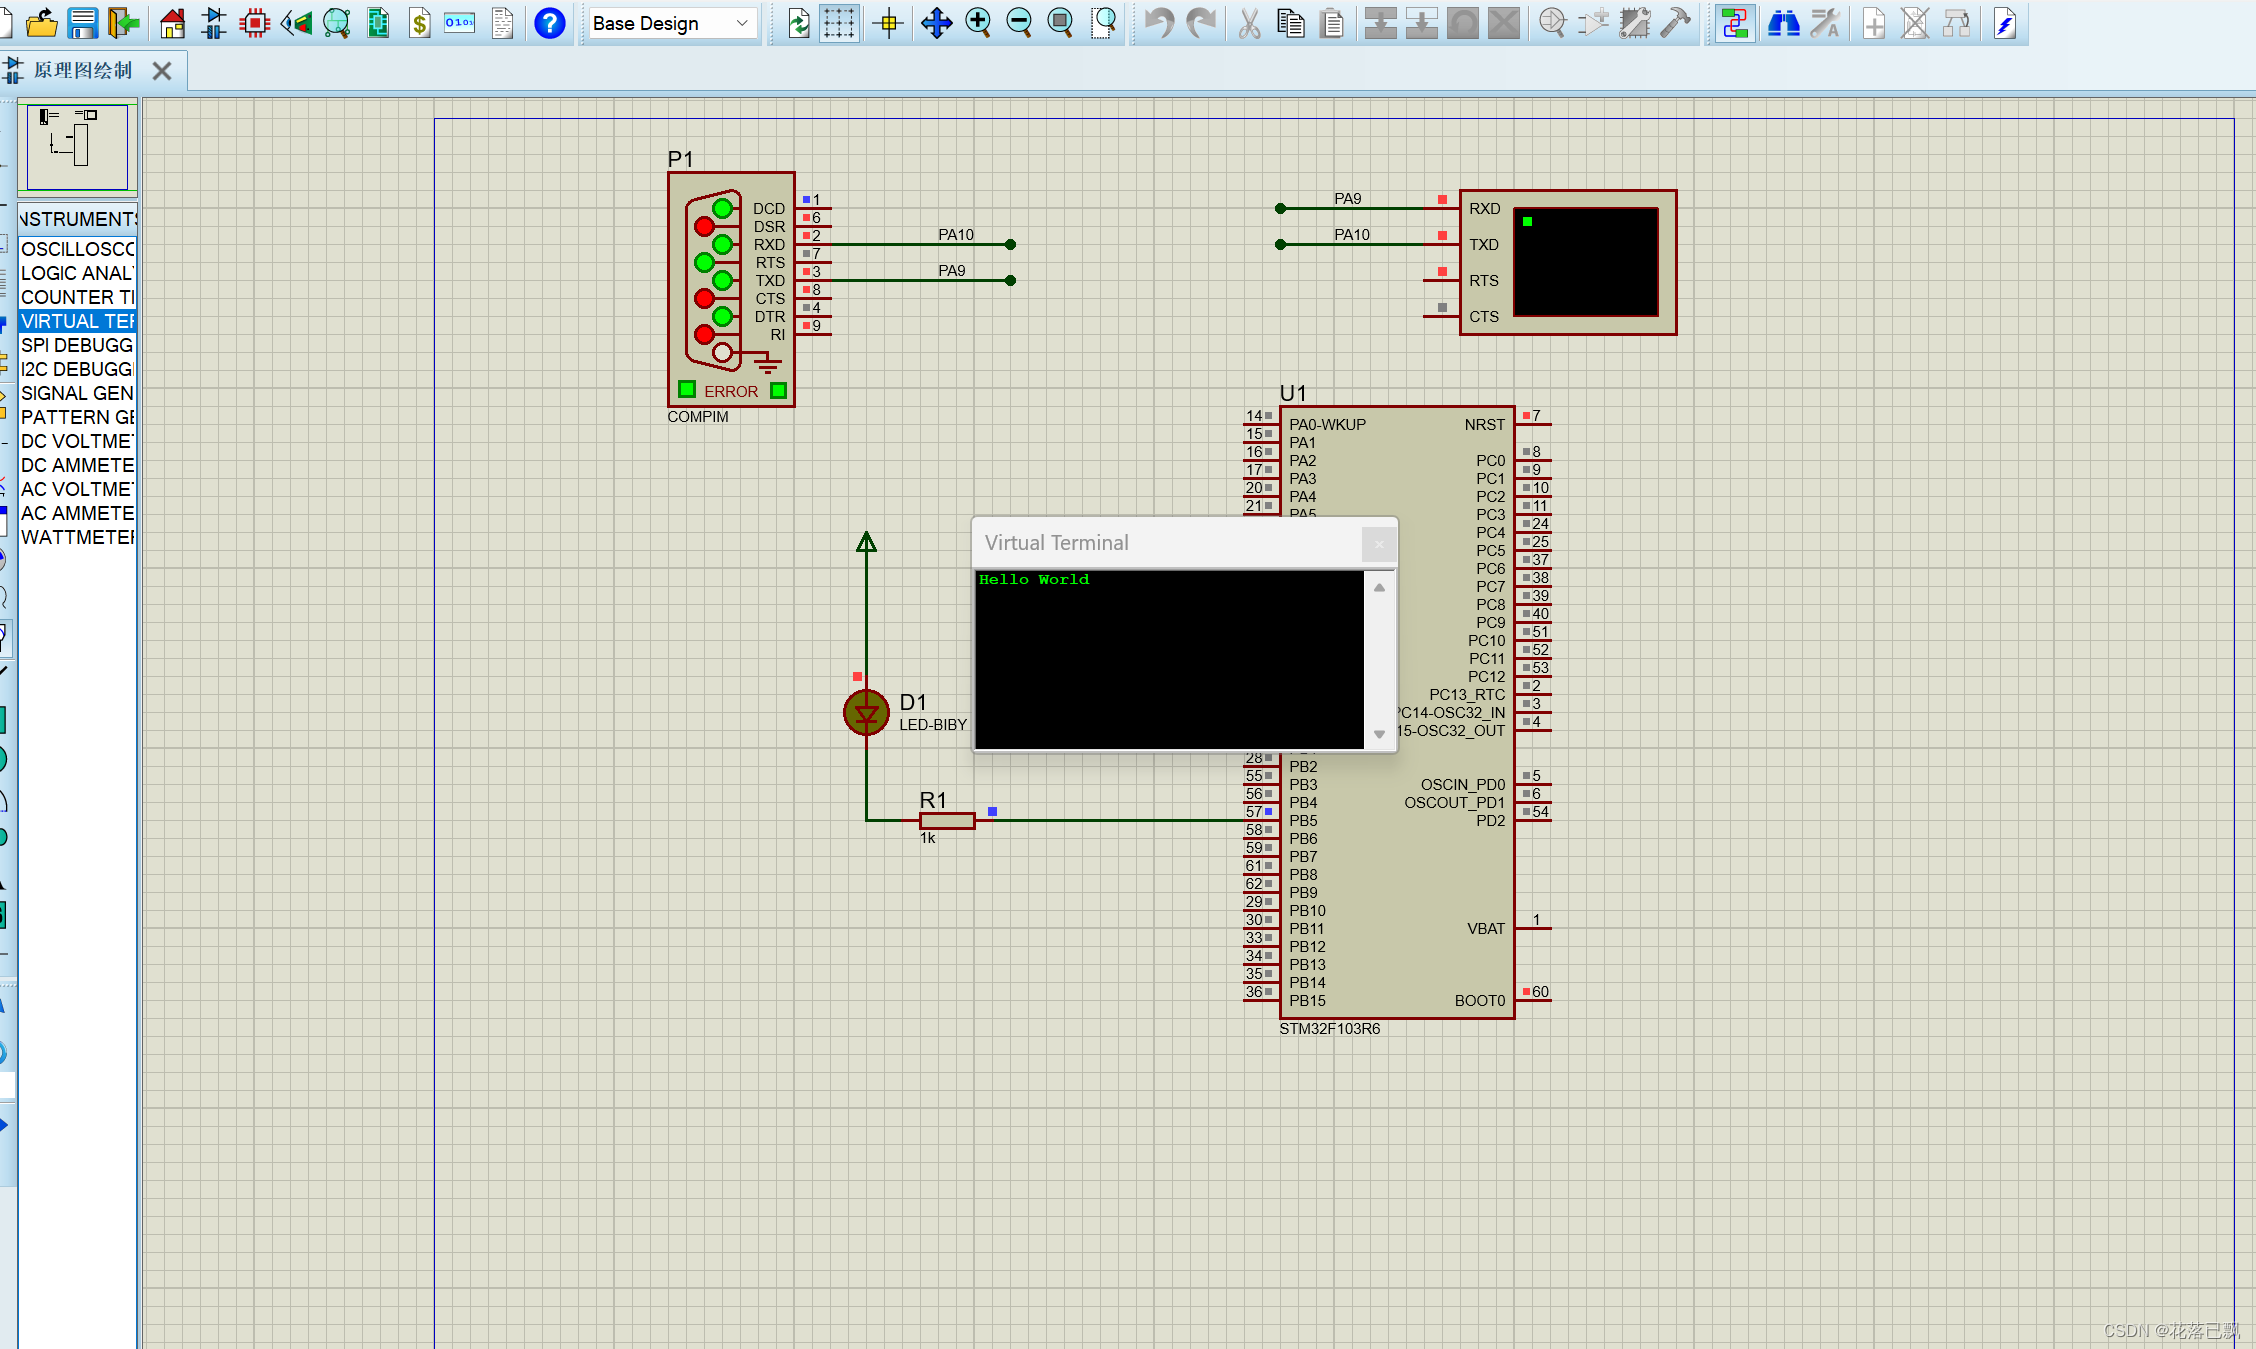
Task: Select SPI DEBUGGER from the instruments list
Action: (x=76, y=344)
